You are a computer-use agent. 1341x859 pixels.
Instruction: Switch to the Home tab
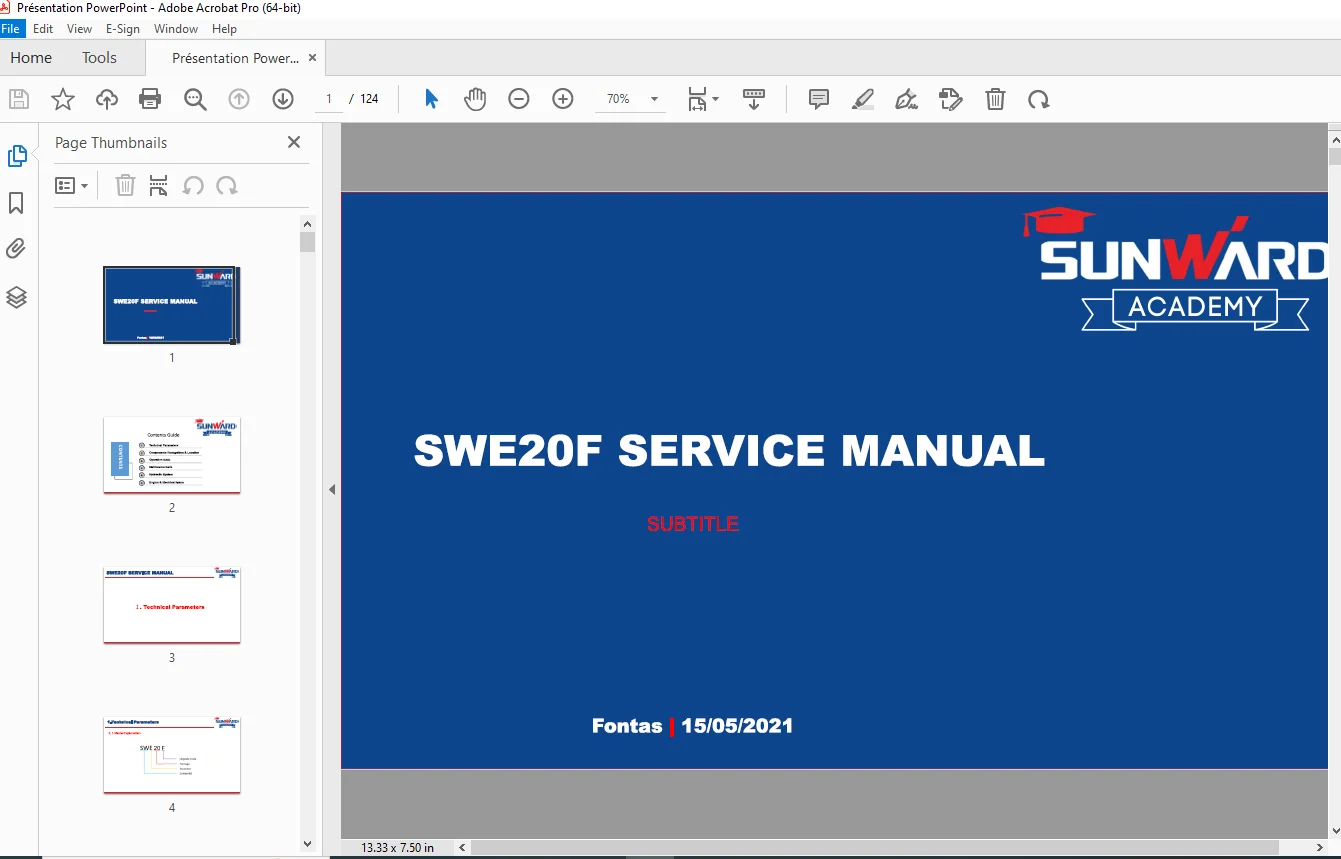tap(31, 58)
